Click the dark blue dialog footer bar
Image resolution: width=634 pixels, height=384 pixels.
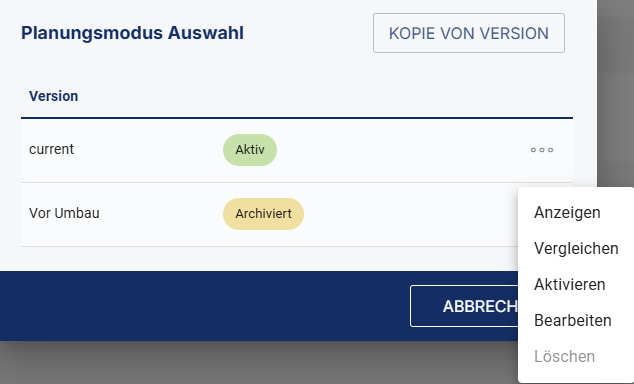(202, 306)
